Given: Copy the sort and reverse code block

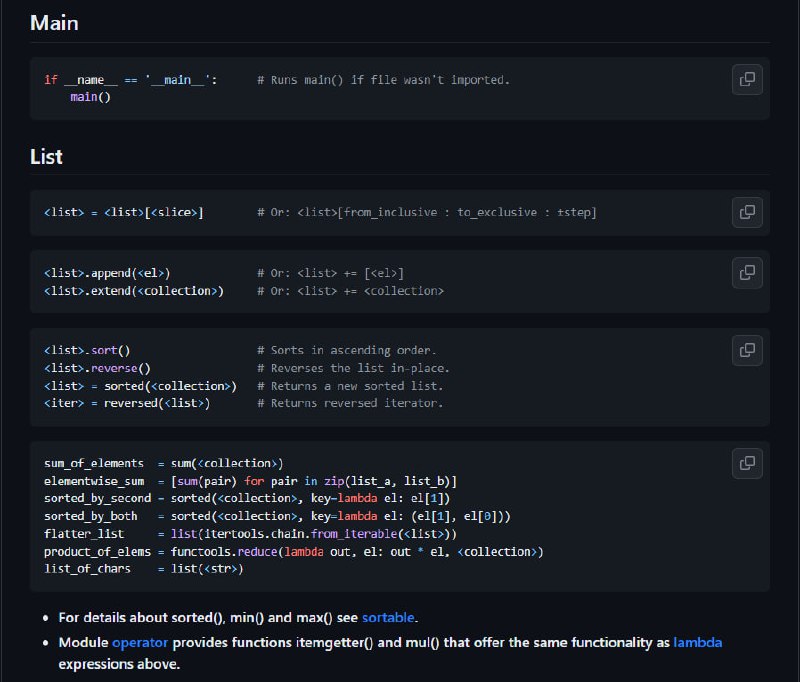Looking at the screenshot, I should [x=747, y=350].
